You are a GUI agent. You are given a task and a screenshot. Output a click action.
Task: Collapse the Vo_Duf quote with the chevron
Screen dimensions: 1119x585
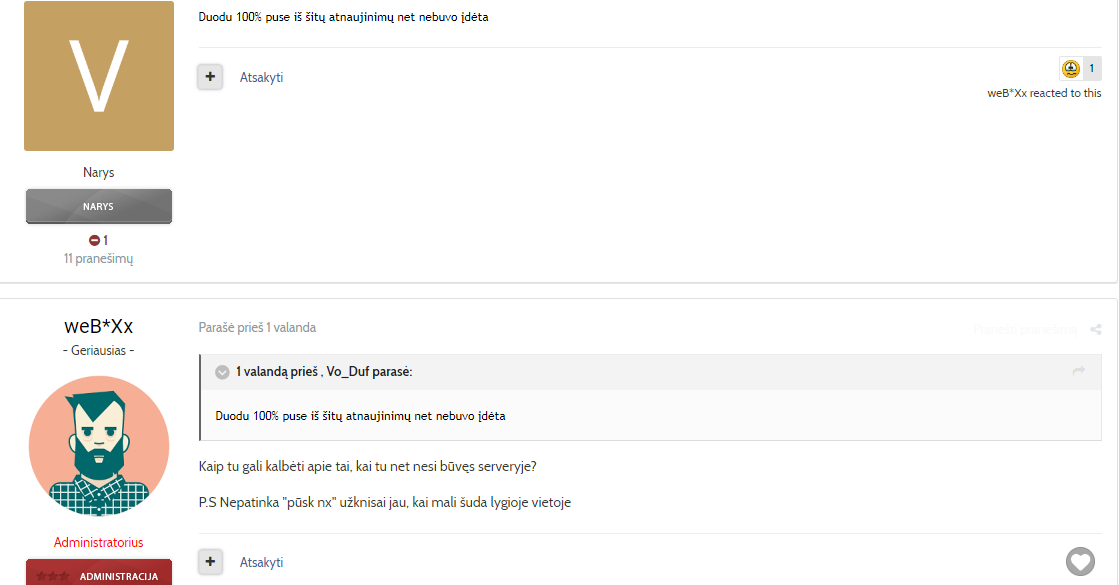click(x=222, y=372)
